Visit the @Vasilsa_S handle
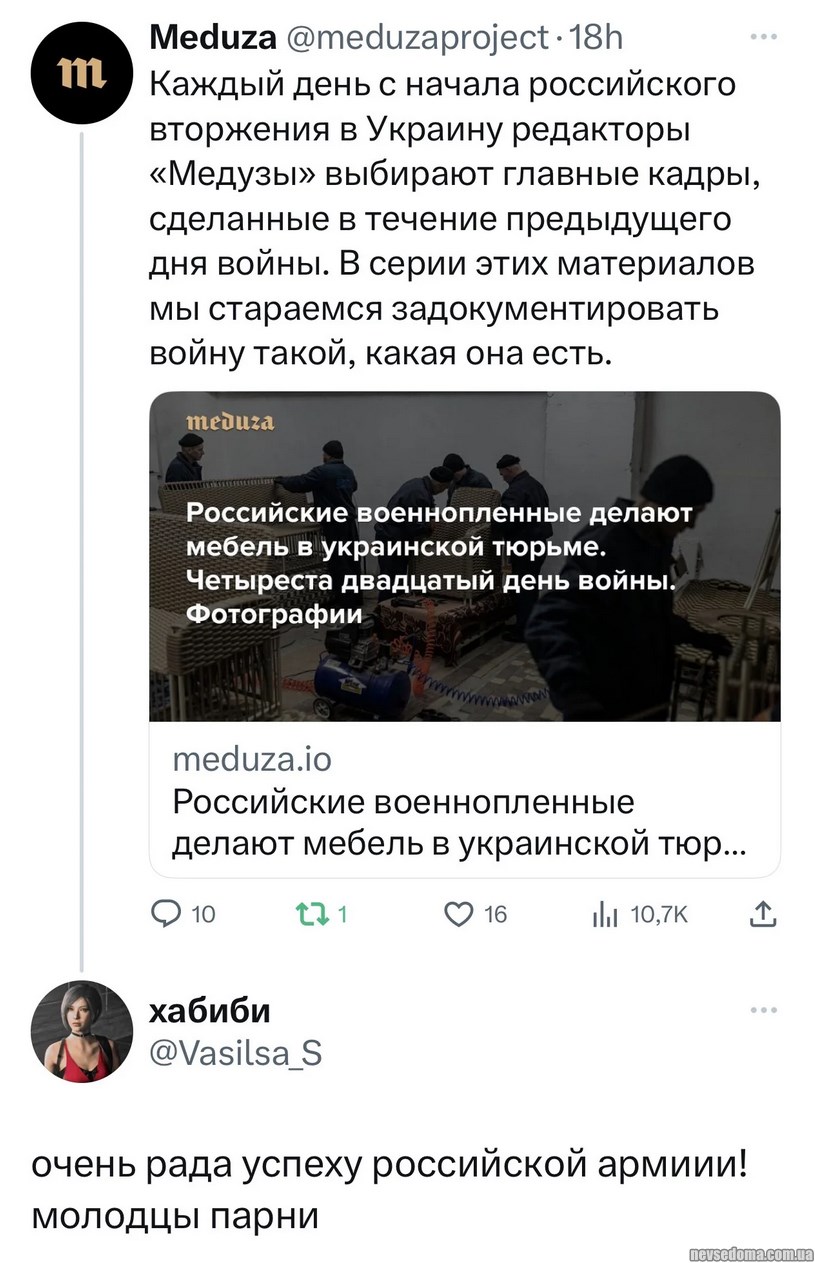Viewport: 815px width, 1263px height. click(236, 1052)
